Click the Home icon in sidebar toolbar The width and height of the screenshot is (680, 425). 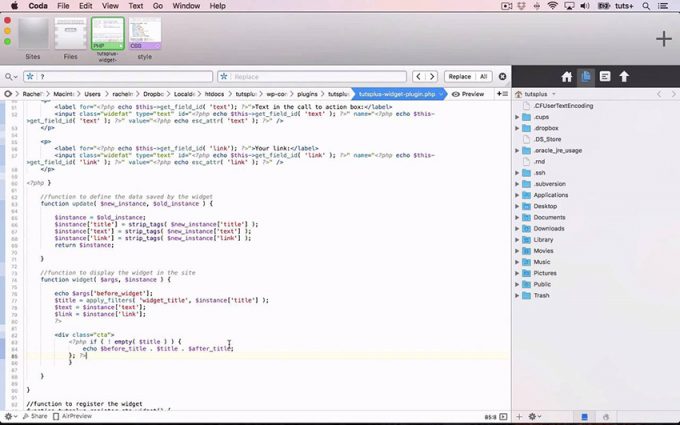click(x=567, y=76)
